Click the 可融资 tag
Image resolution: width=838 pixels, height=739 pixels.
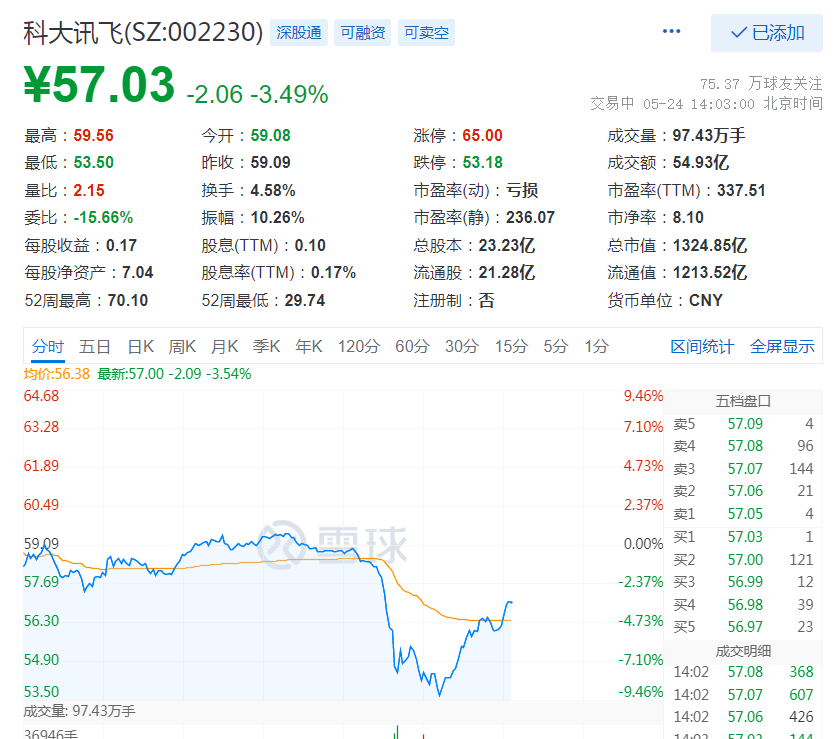pos(363,33)
